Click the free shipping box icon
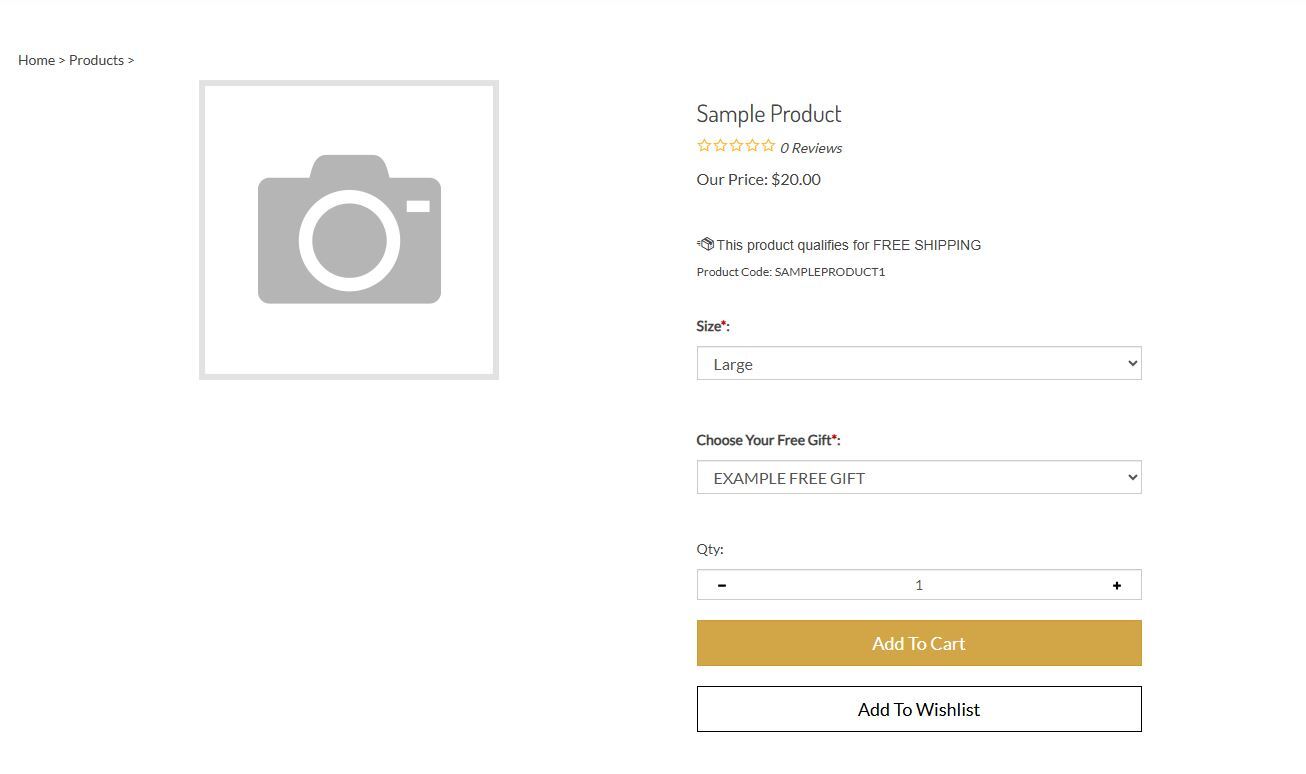The image size is (1306, 774). [705, 243]
